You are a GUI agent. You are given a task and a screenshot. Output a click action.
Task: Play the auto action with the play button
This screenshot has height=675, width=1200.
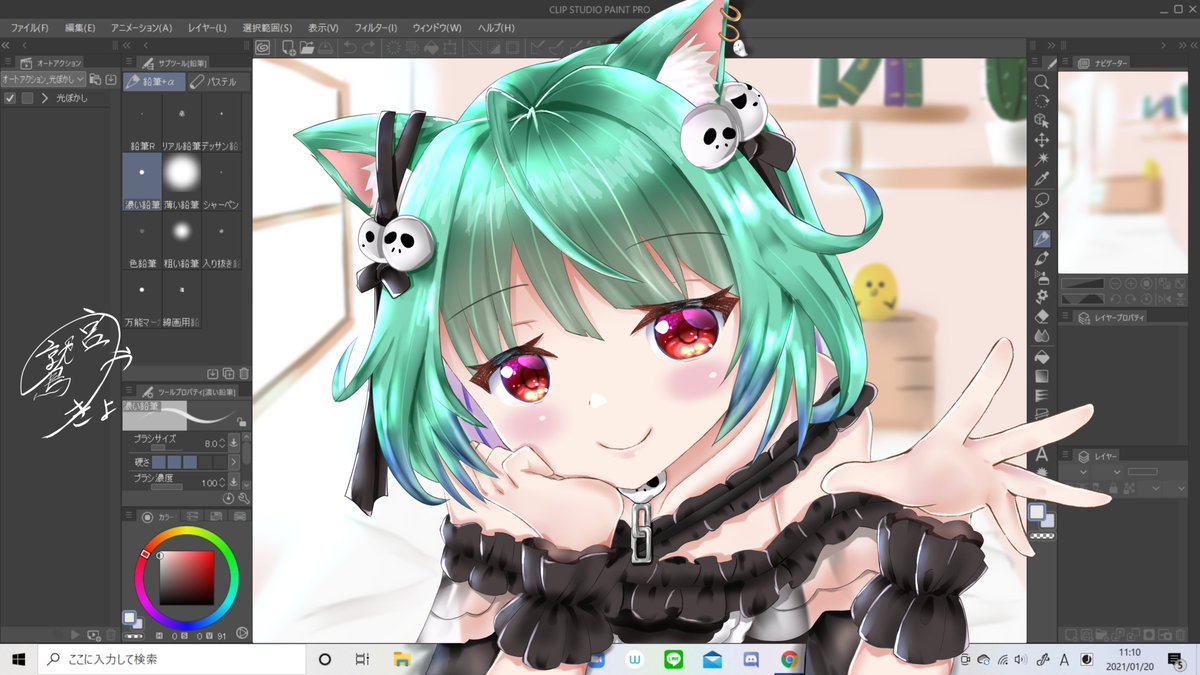pyautogui.click(x=74, y=634)
